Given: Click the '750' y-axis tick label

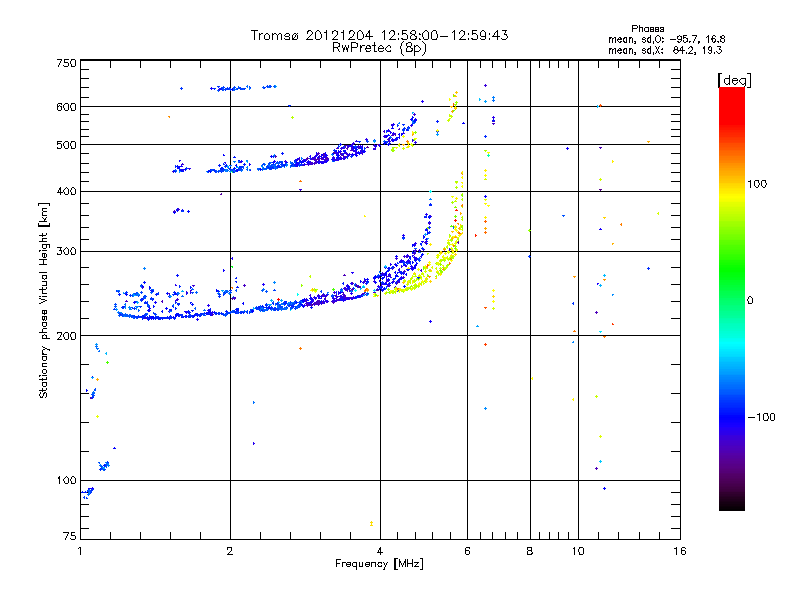Looking at the screenshot, I should (x=66, y=63).
